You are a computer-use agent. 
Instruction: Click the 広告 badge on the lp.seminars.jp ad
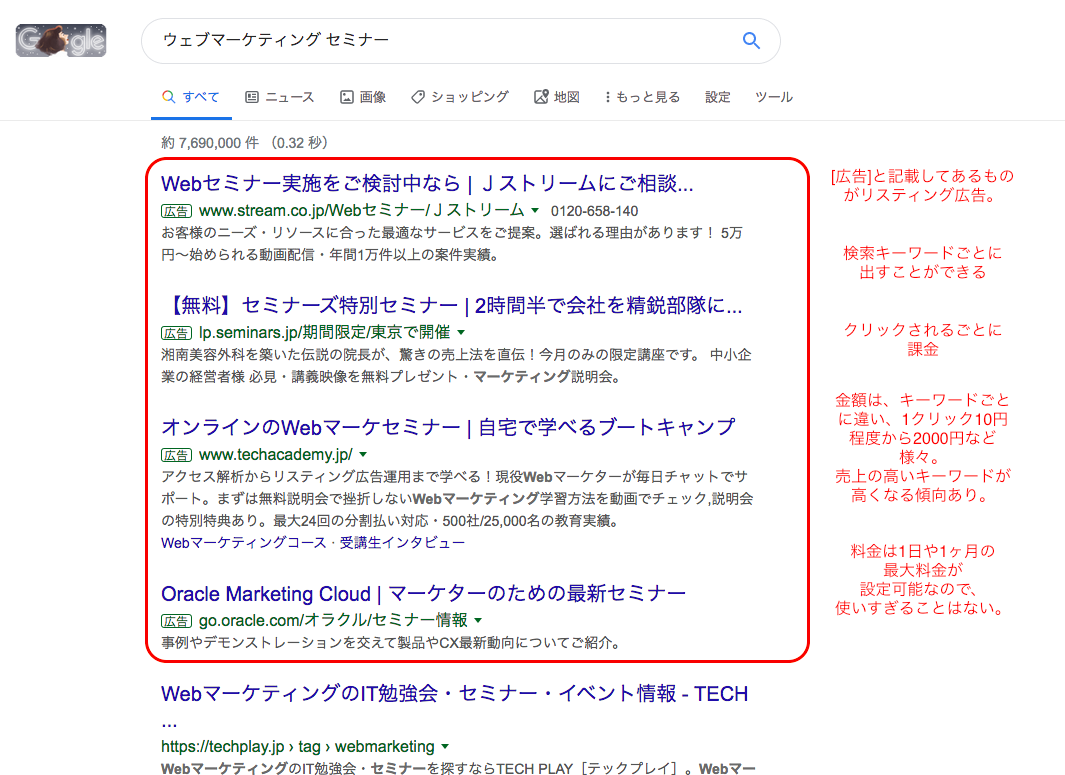177,333
